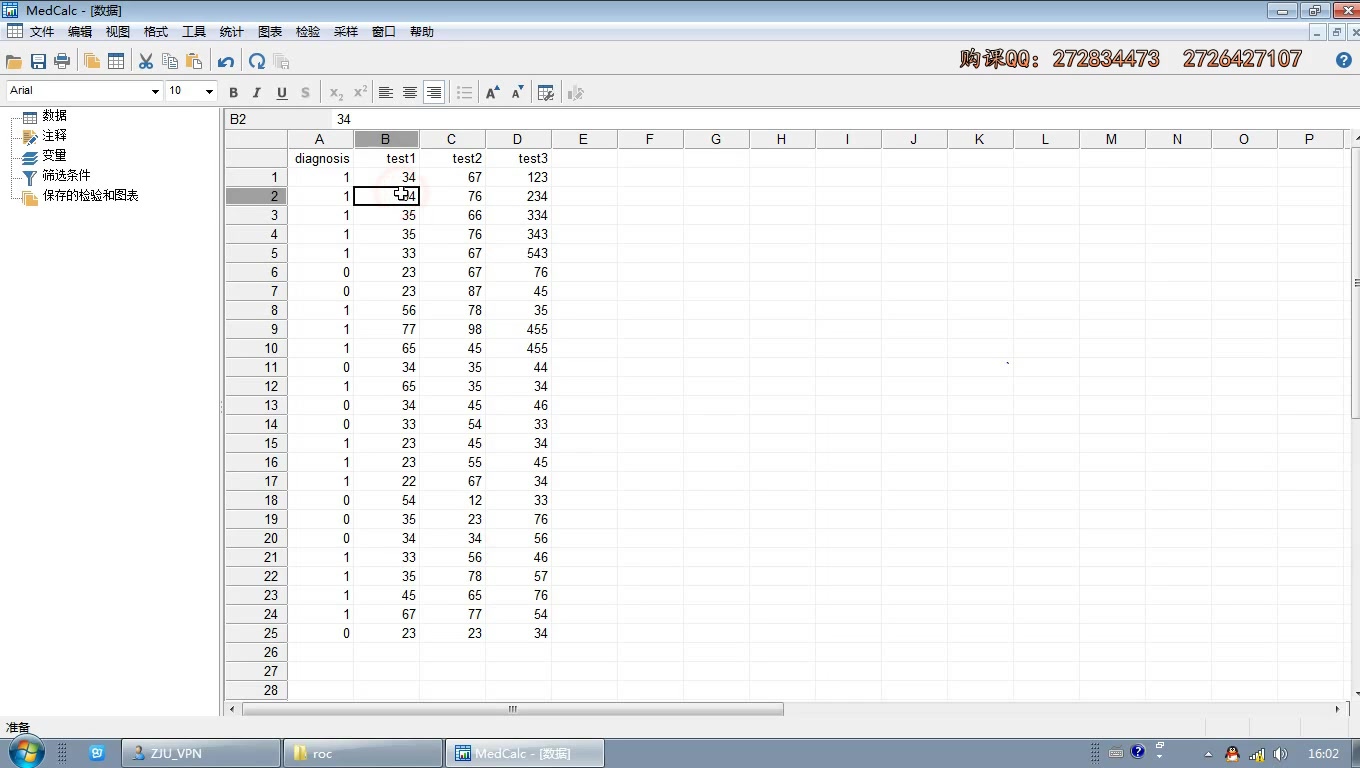Click the cell reference box showing B2
This screenshot has height=768, width=1360.
276,119
